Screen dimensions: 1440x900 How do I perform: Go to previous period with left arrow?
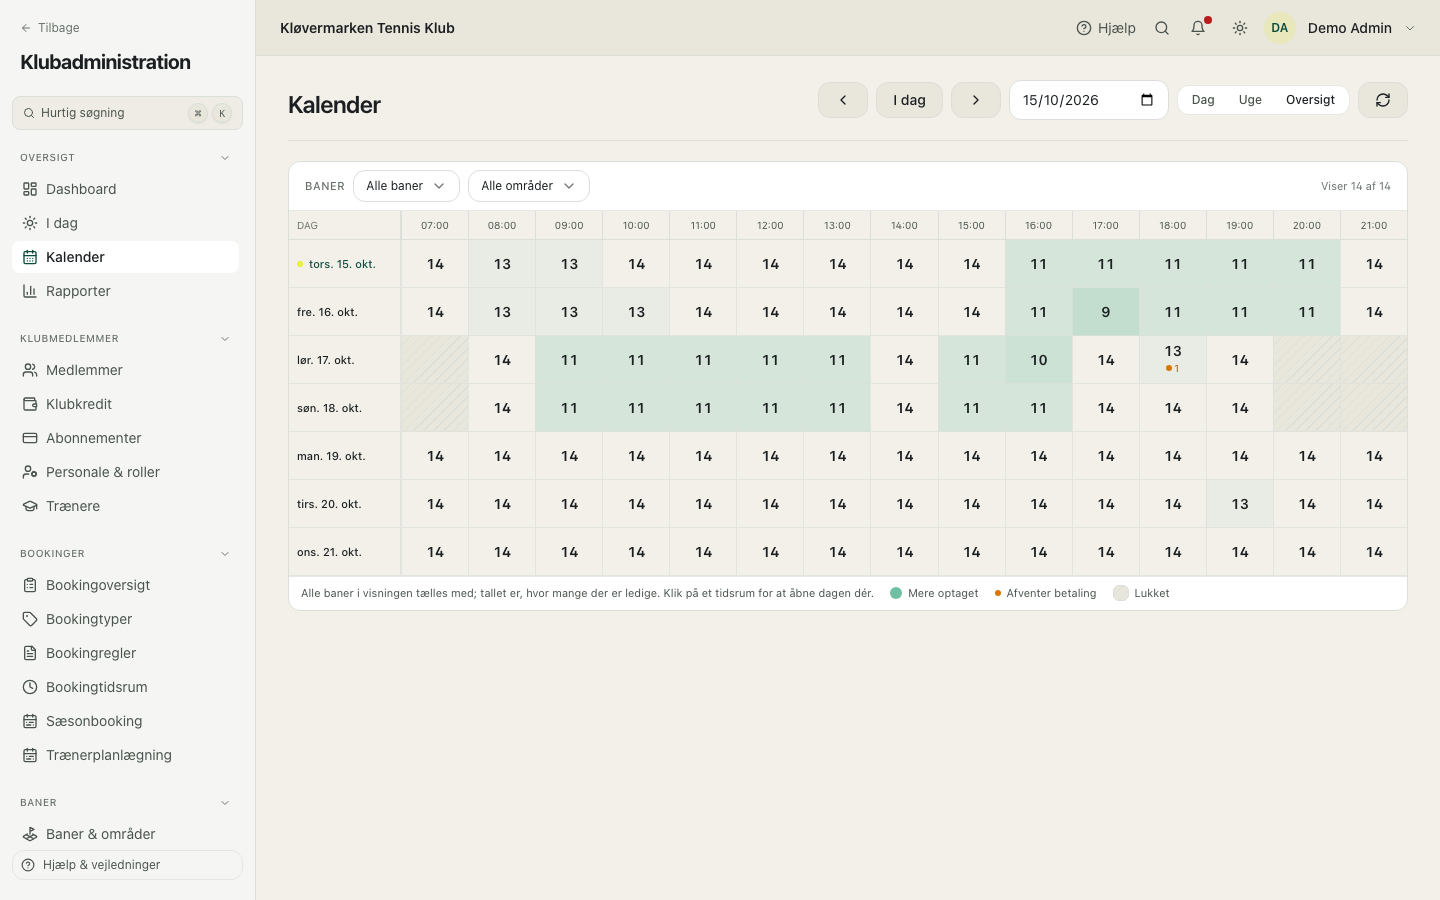[843, 100]
